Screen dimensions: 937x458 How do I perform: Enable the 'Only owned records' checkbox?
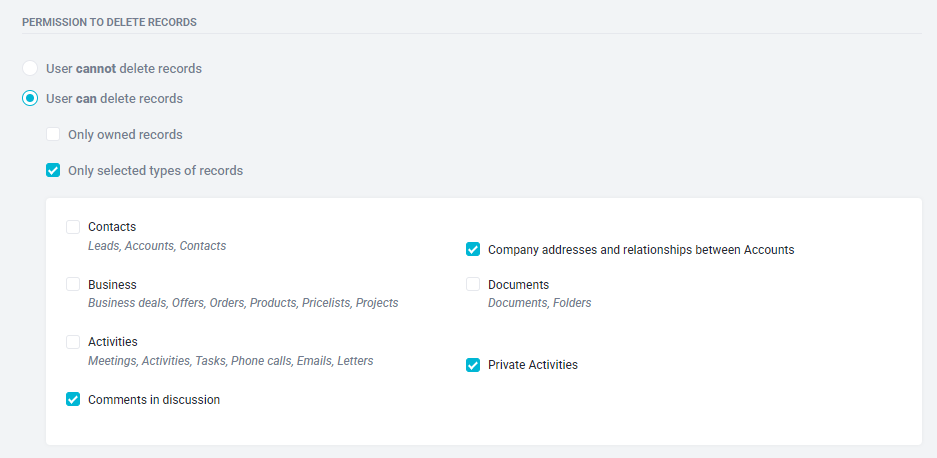pyautogui.click(x=53, y=135)
